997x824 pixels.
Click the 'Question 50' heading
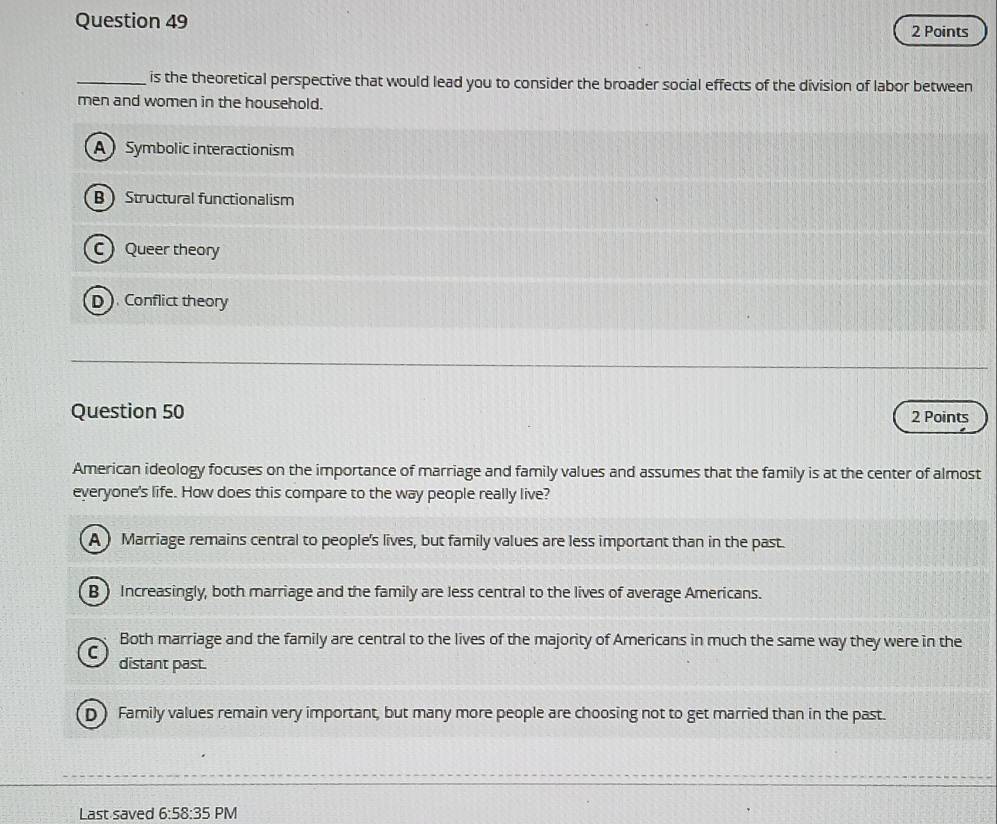tap(128, 411)
